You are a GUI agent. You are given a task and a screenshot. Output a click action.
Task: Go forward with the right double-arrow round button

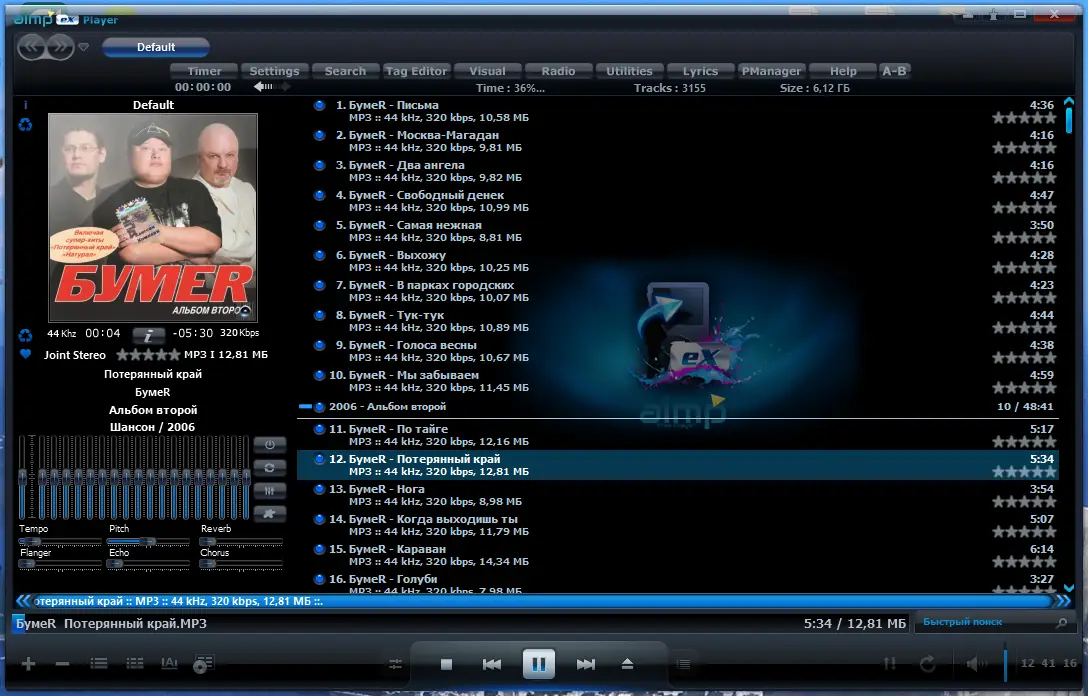coord(60,46)
